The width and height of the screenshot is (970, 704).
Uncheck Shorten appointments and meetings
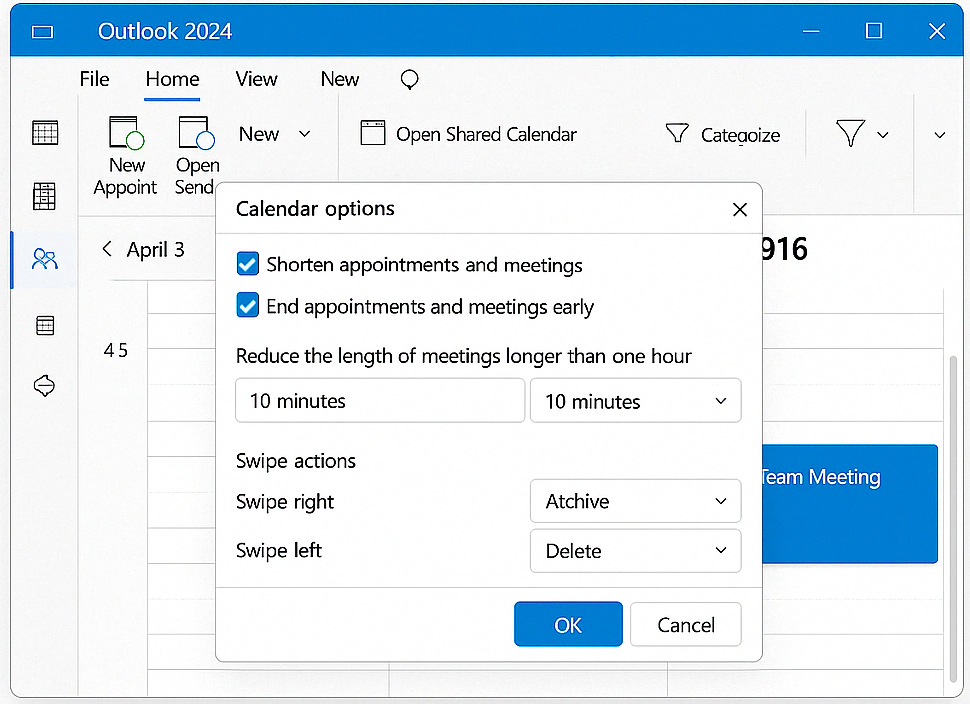(x=248, y=264)
